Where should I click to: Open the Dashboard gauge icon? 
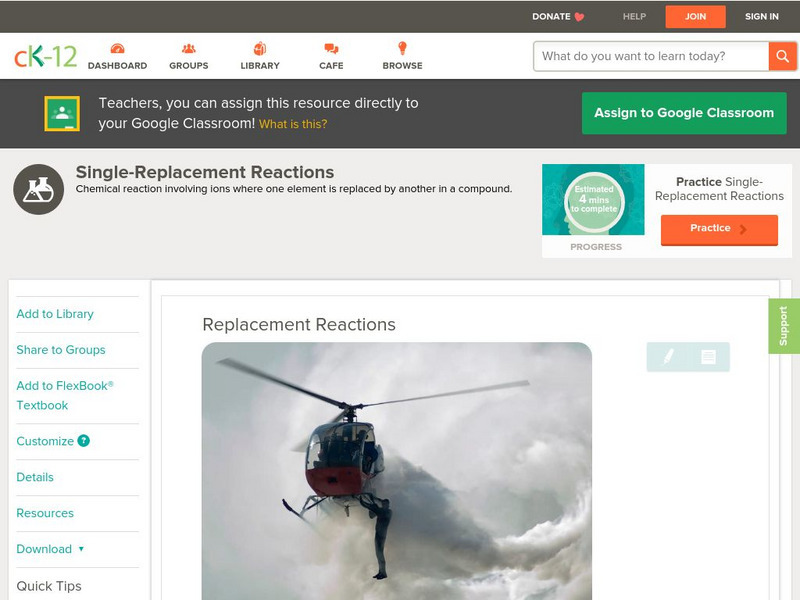pos(117,48)
